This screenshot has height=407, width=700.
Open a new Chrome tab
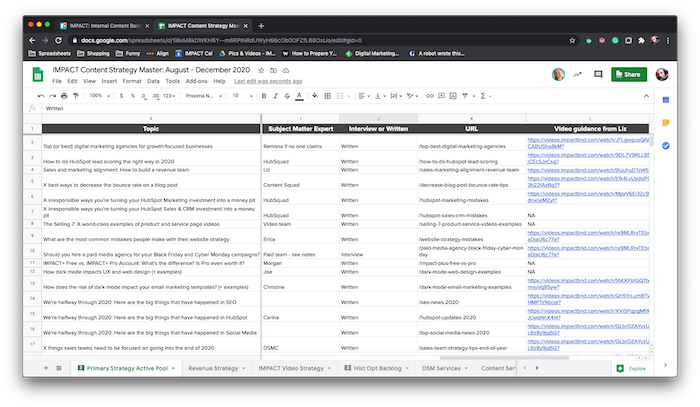[261, 26]
